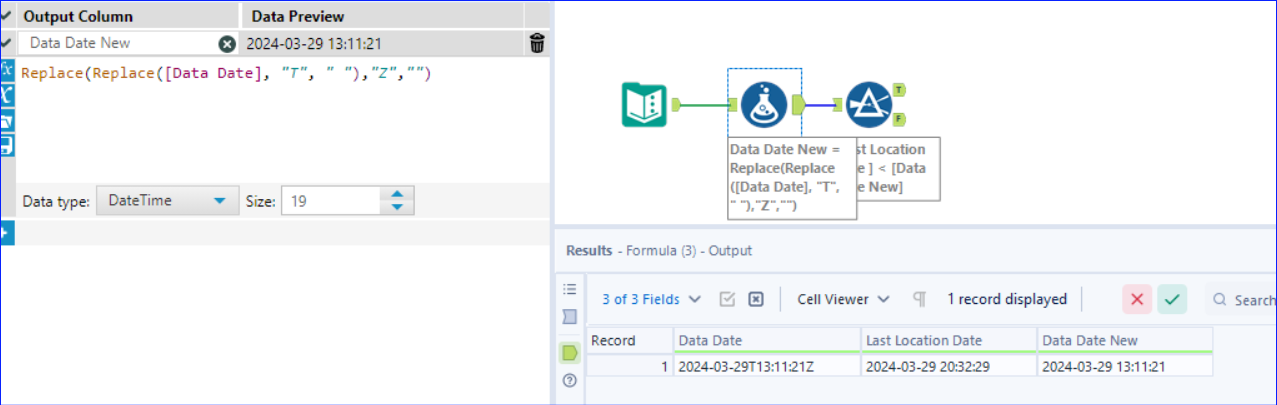Click the Filter tool's T output anchor
The image size is (1277, 405).
click(900, 90)
